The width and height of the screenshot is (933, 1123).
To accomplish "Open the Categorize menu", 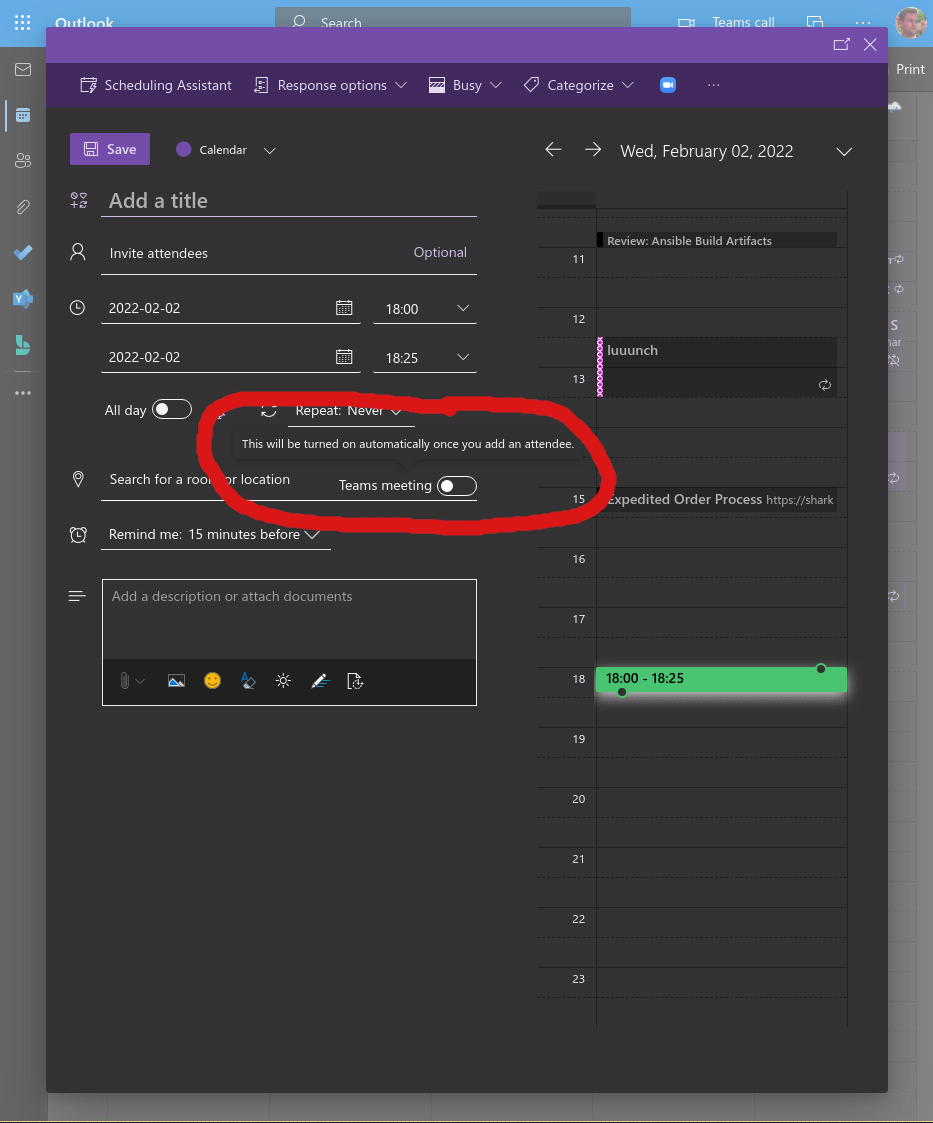I will [579, 85].
